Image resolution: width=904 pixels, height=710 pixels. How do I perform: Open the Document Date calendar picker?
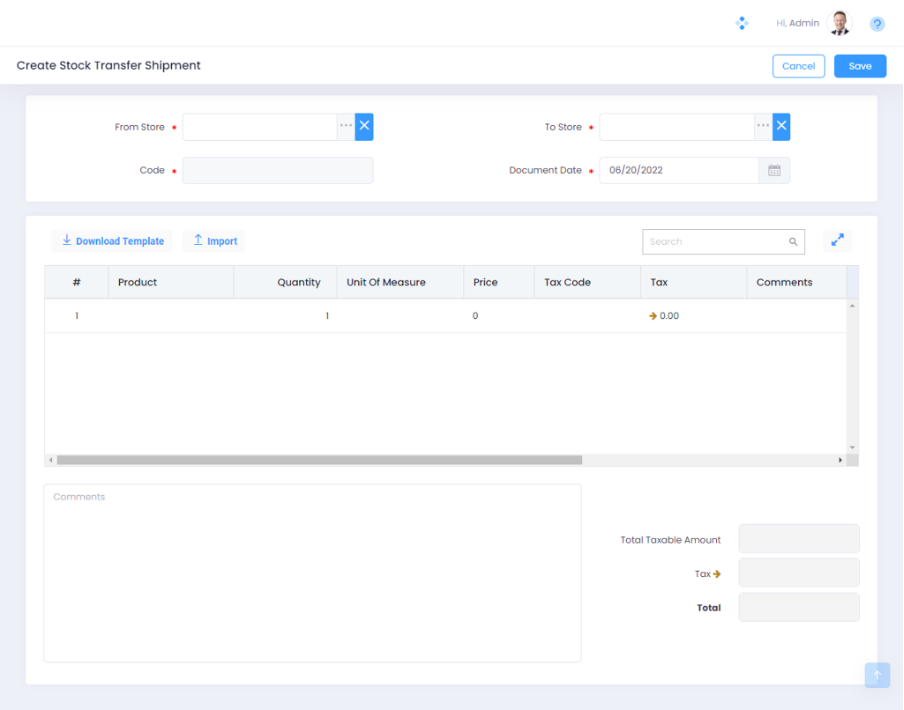click(x=774, y=170)
